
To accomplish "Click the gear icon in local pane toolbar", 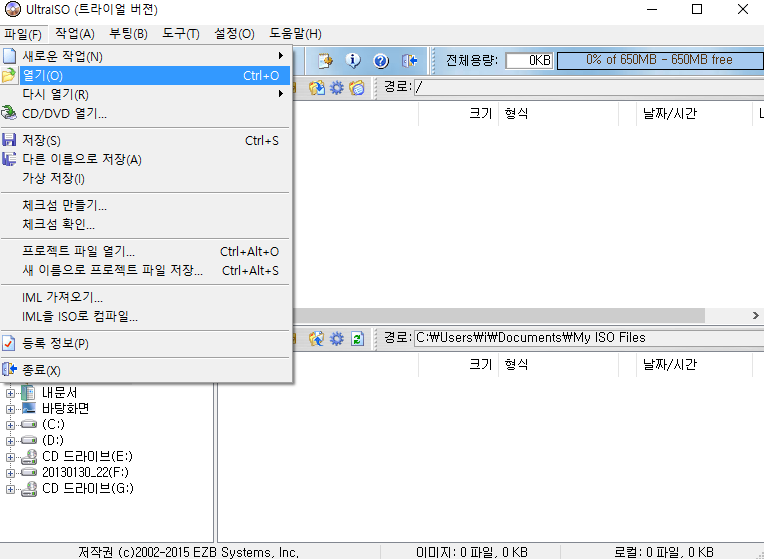I will (337, 338).
